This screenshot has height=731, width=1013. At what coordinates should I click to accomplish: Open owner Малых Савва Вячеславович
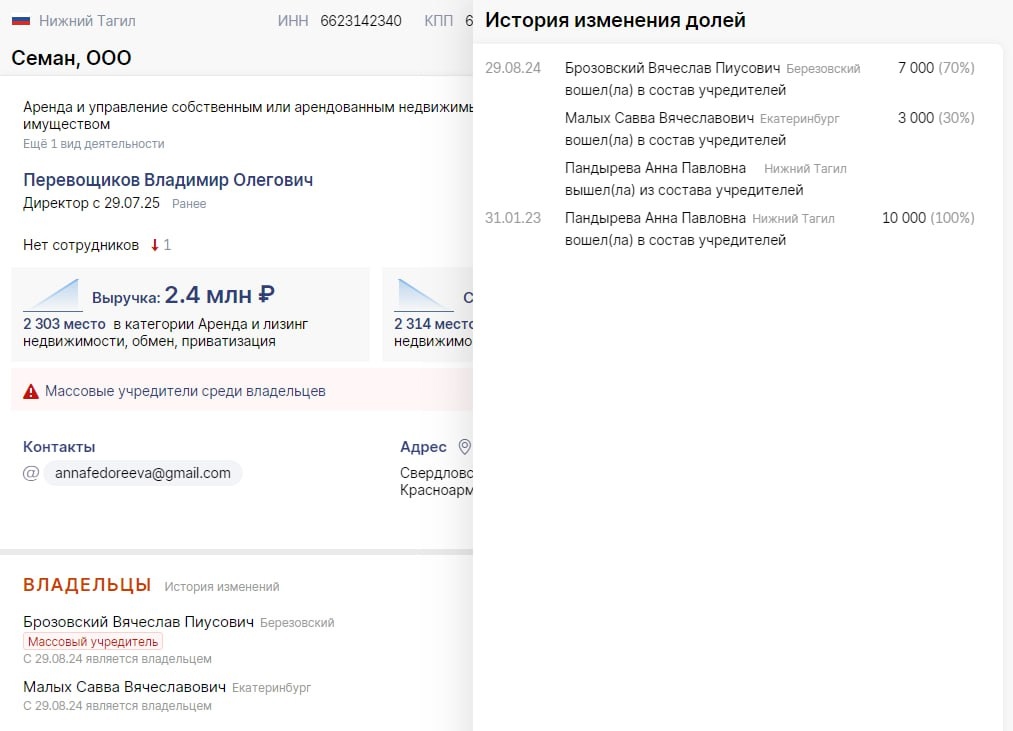click(125, 688)
